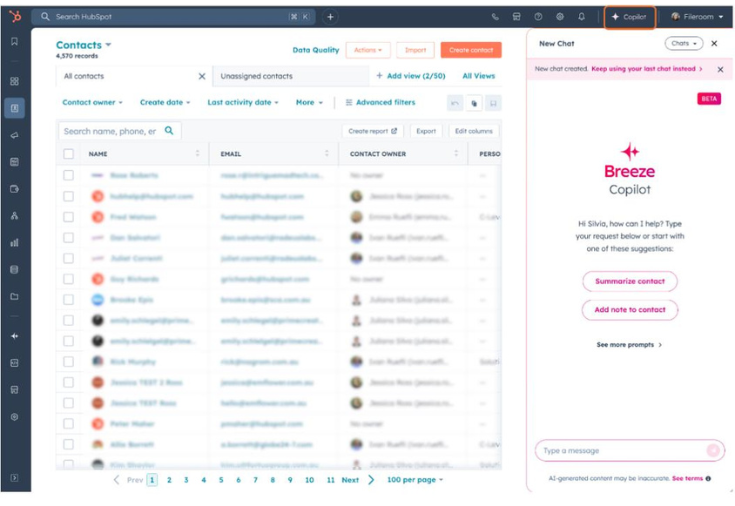This screenshot has width=735, height=506.
Task: Select the Rick Murphy row checkbox
Action: point(68,361)
